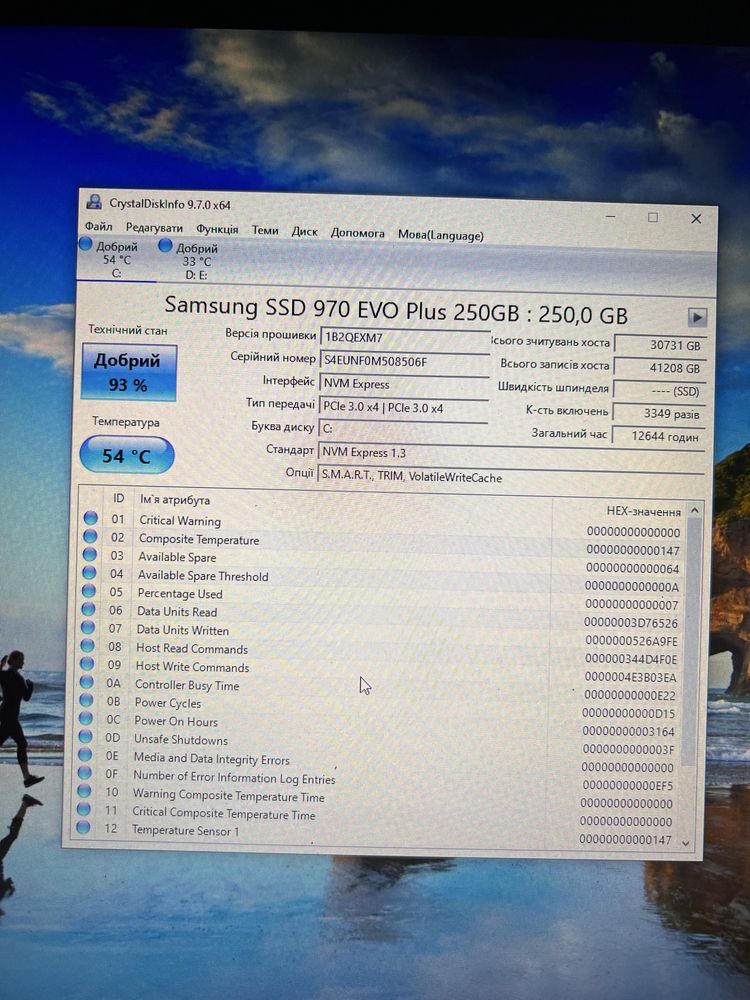
Task: Minimize the CrystalDiskInfo window
Action: (x=610, y=216)
